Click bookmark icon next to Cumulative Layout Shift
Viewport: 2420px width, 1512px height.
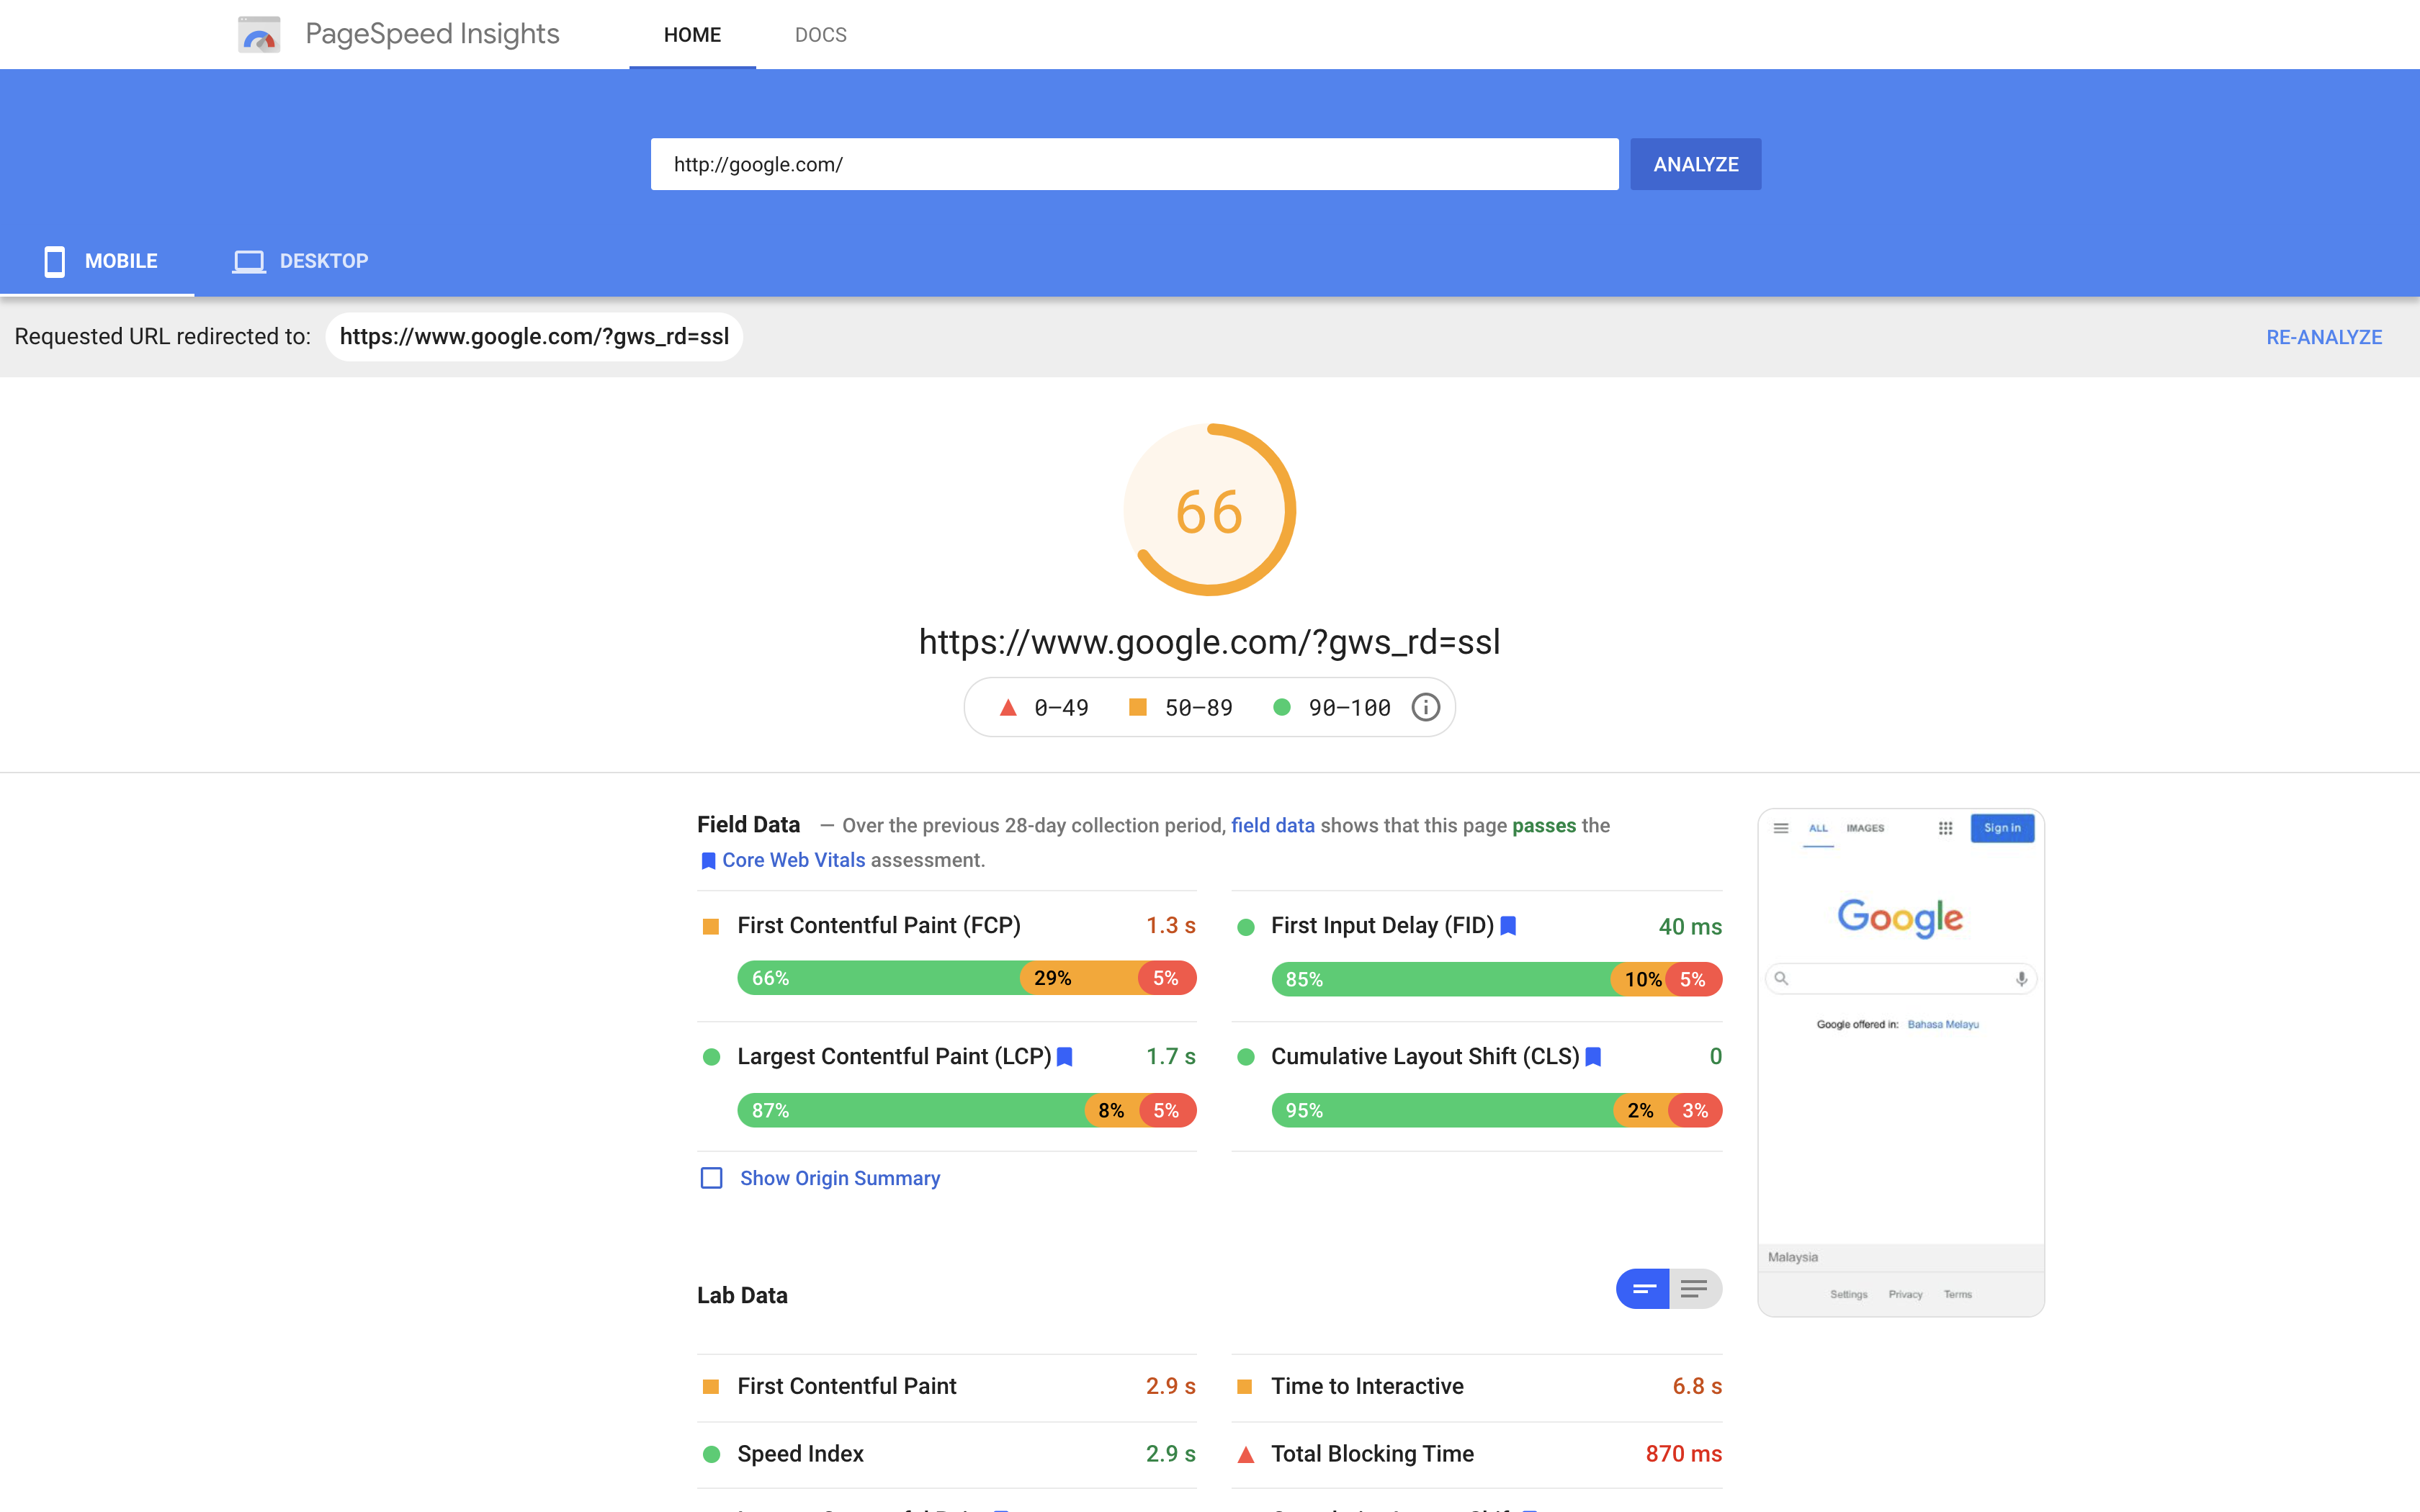pos(1594,1057)
